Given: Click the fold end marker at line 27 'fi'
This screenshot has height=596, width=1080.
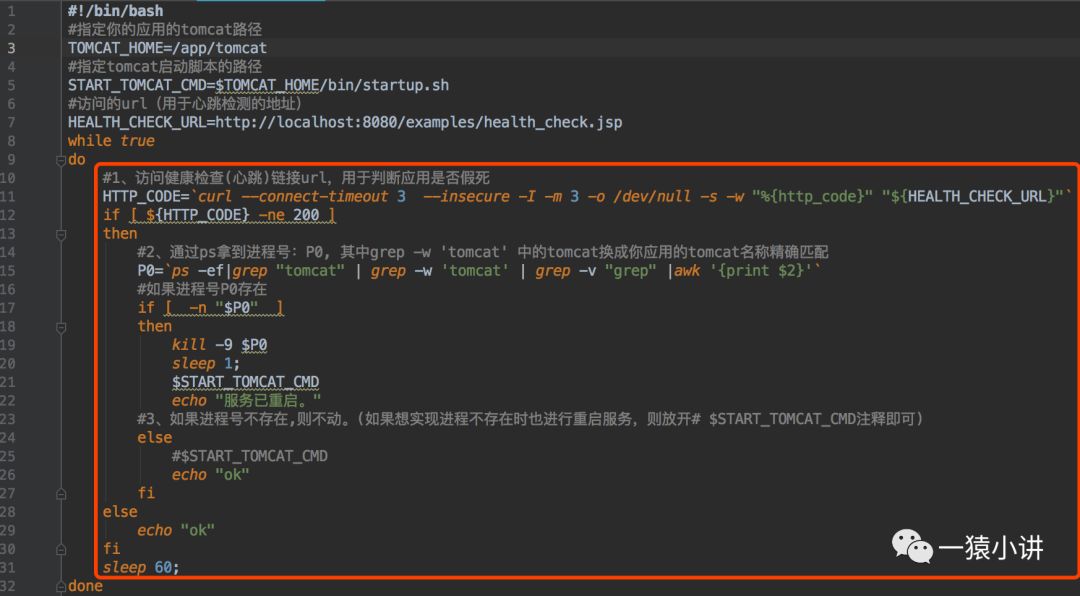Looking at the screenshot, I should point(61,494).
